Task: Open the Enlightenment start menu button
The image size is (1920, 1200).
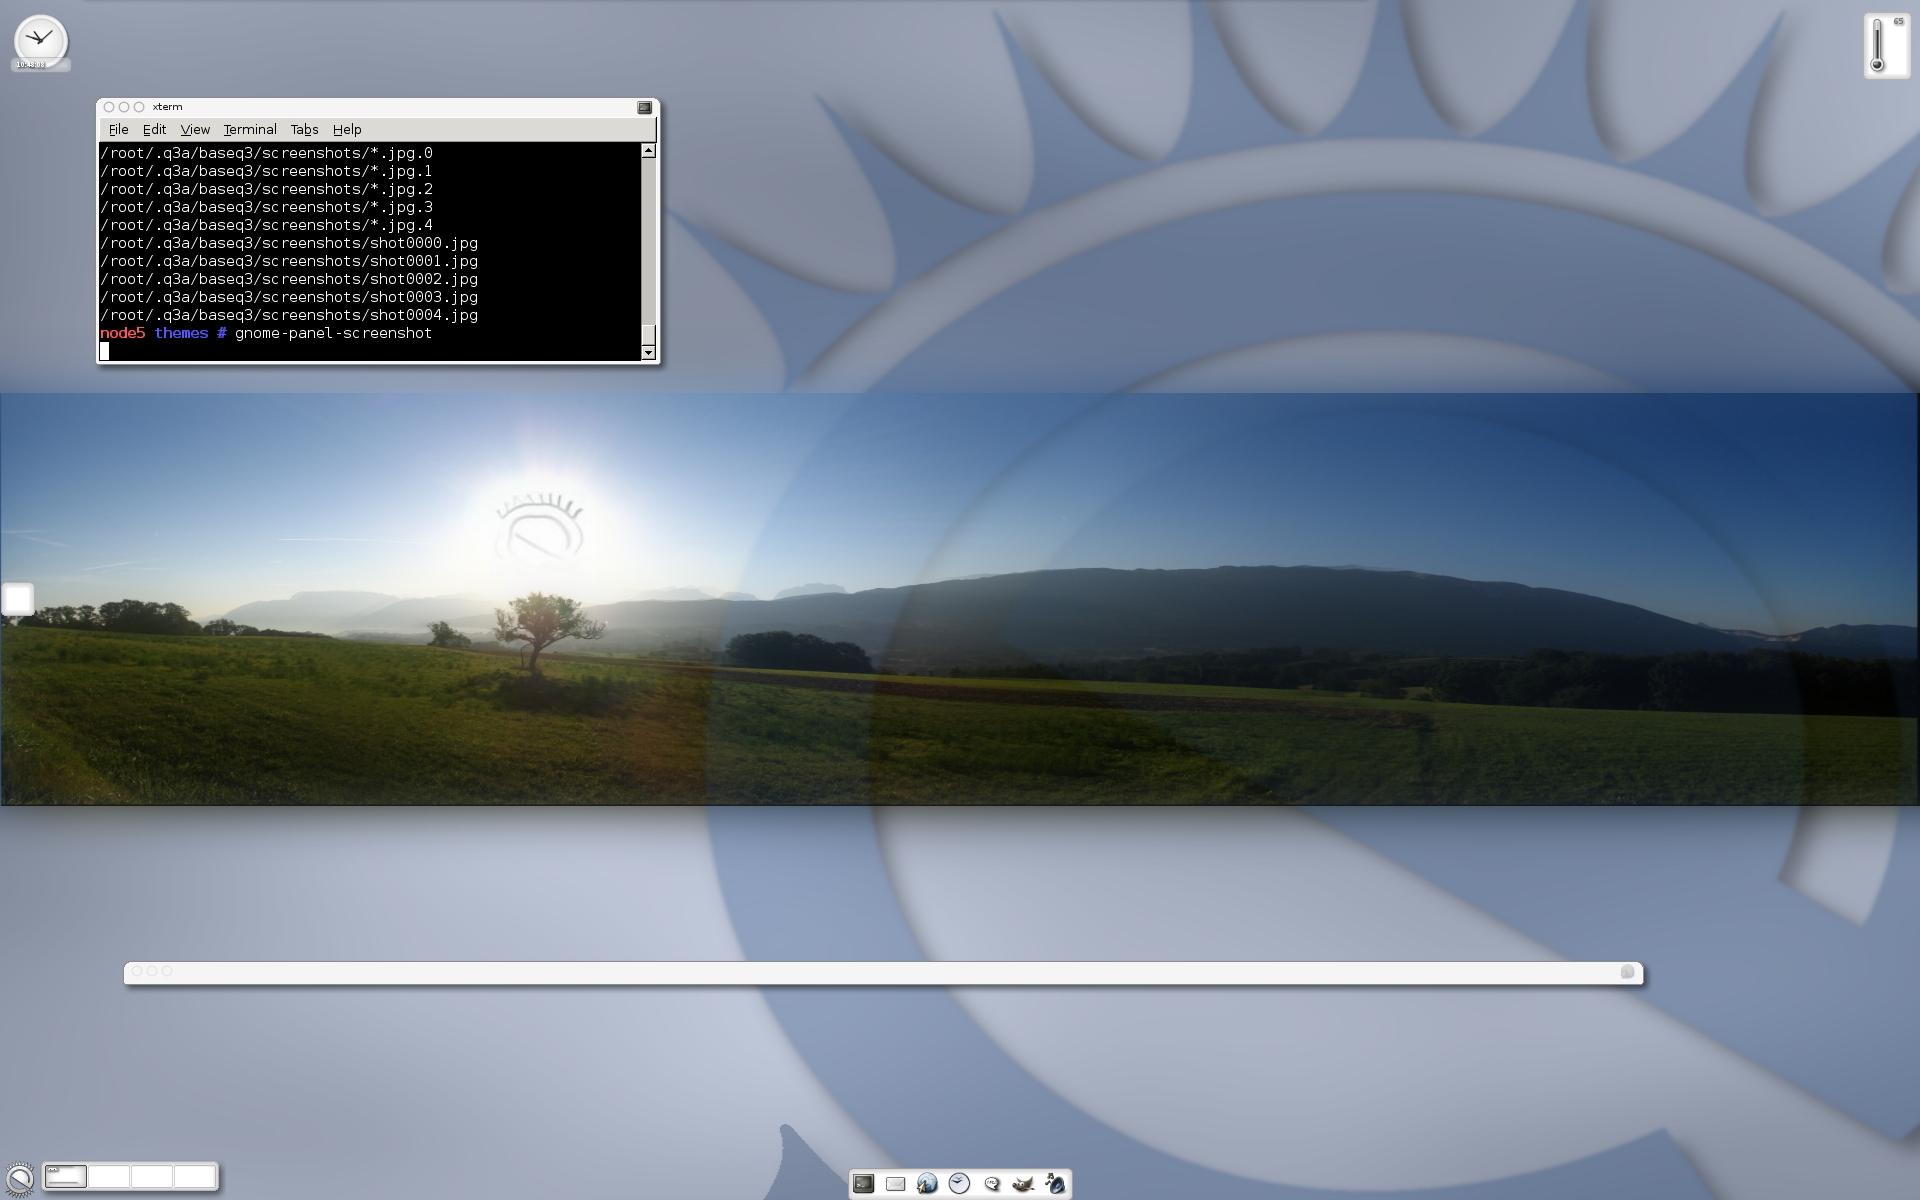Action: coord(19,1179)
